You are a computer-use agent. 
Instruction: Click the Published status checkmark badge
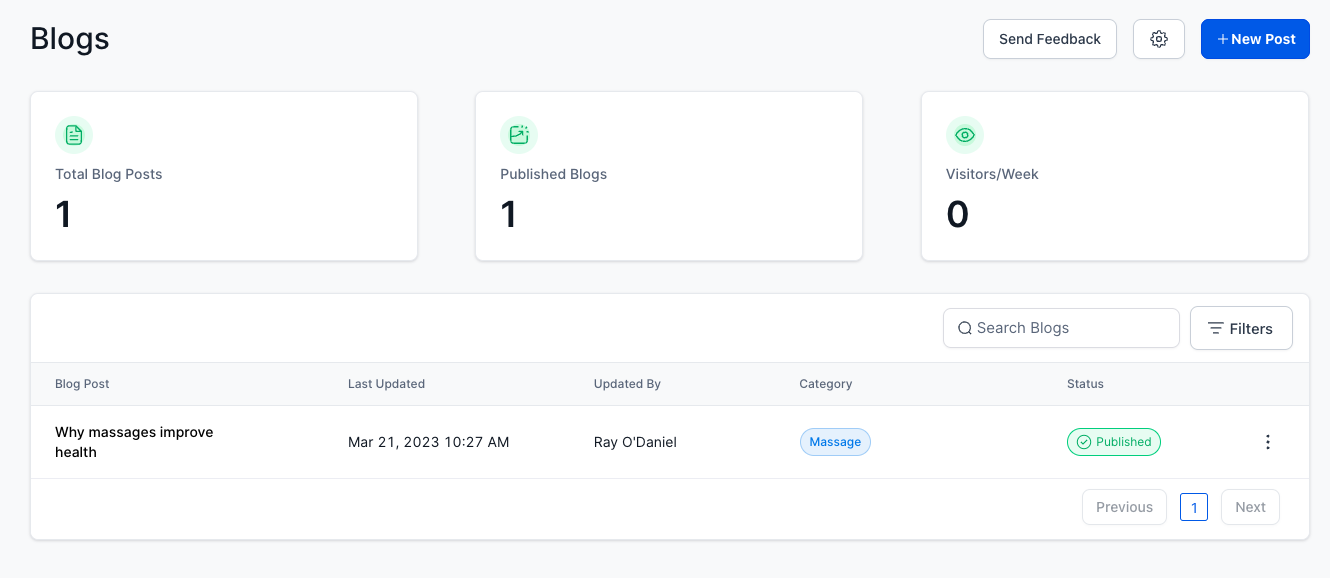1114,442
